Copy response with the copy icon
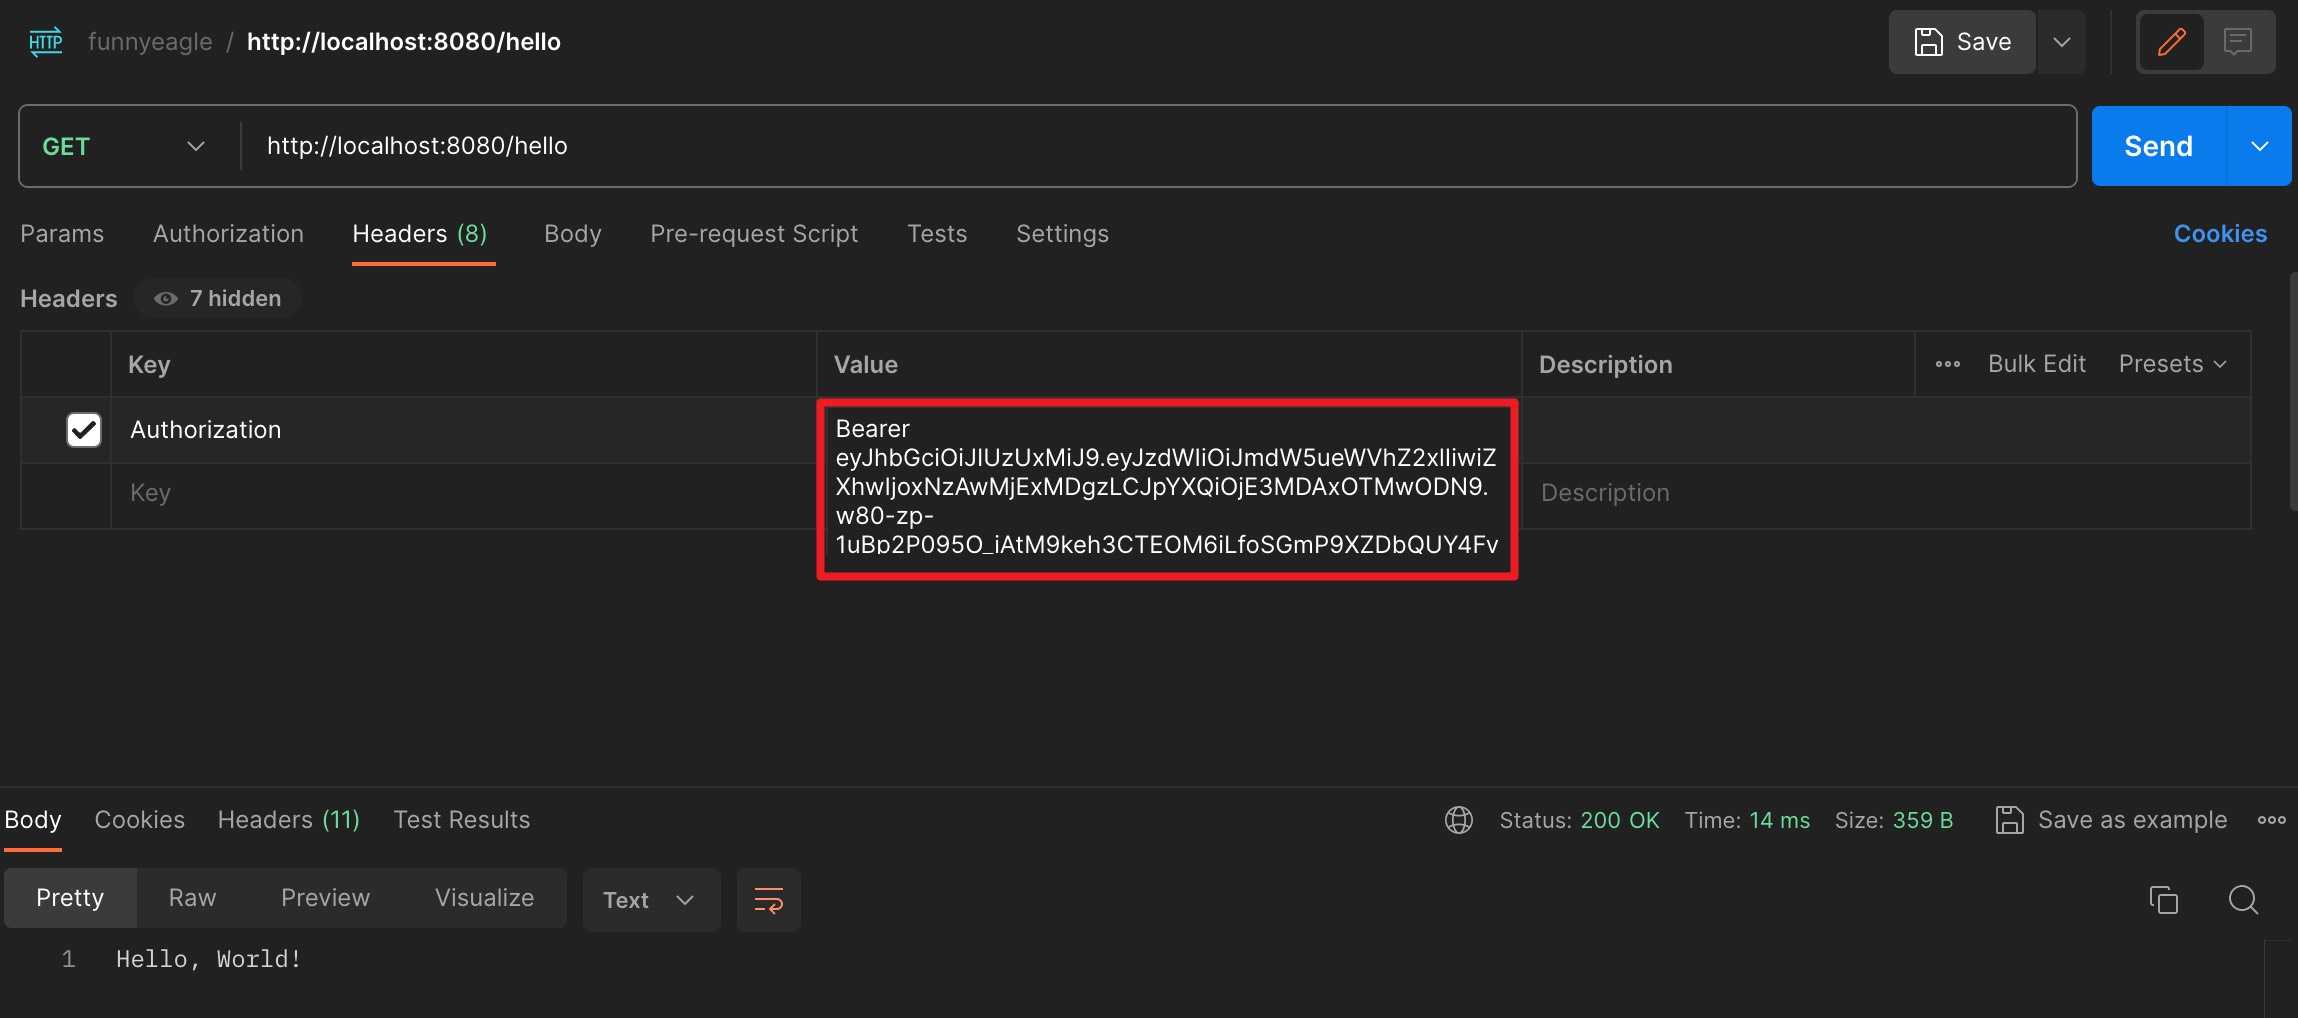The height and width of the screenshot is (1018, 2298). click(2163, 900)
